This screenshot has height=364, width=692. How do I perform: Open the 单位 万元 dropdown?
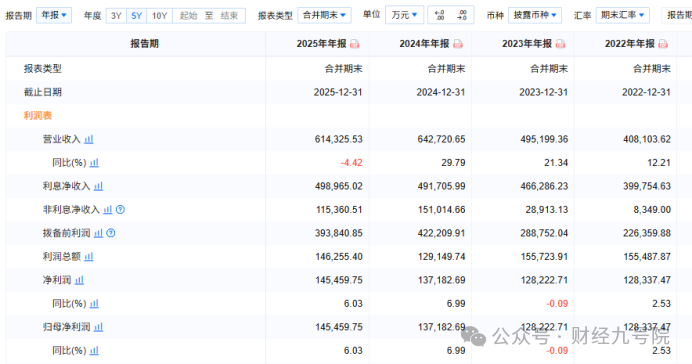pos(404,15)
